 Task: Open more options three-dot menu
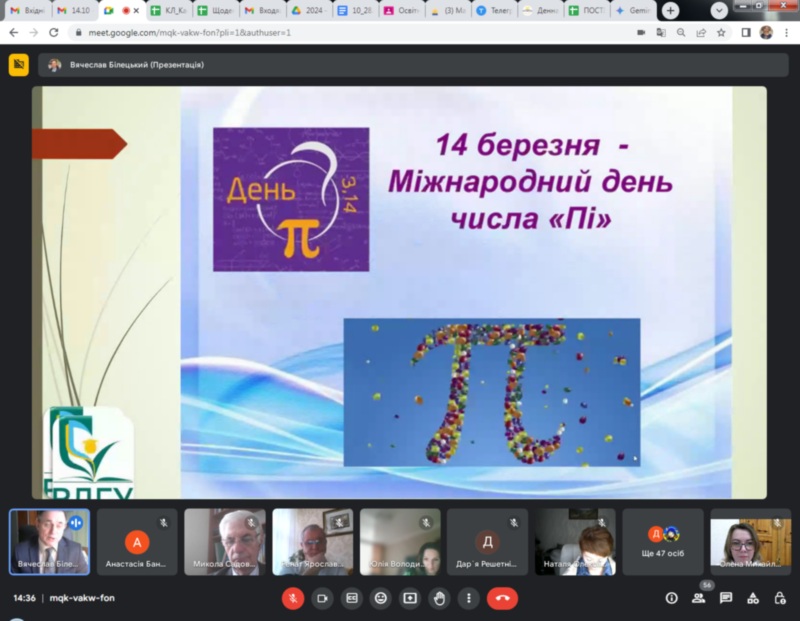click(x=467, y=598)
